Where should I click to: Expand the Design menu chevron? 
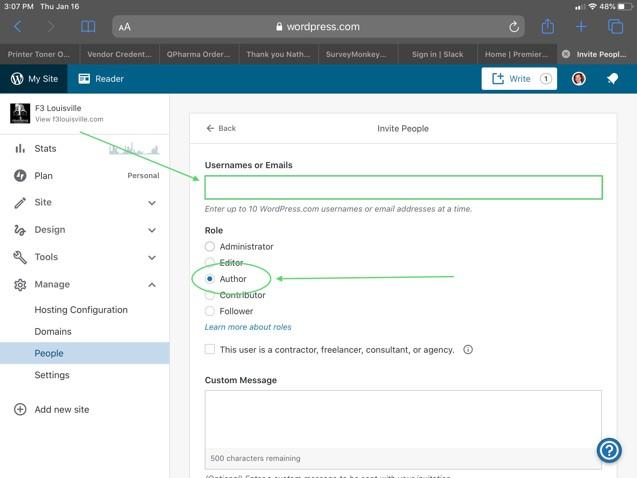click(x=152, y=230)
